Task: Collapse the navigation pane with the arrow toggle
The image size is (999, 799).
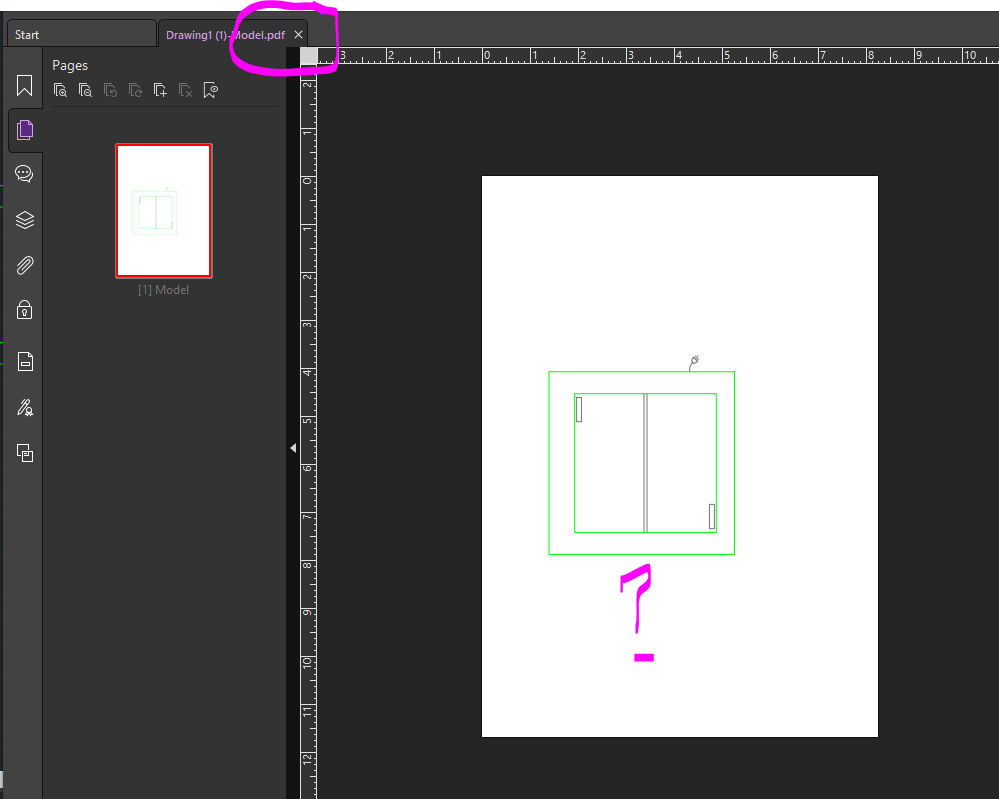Action: point(292,447)
